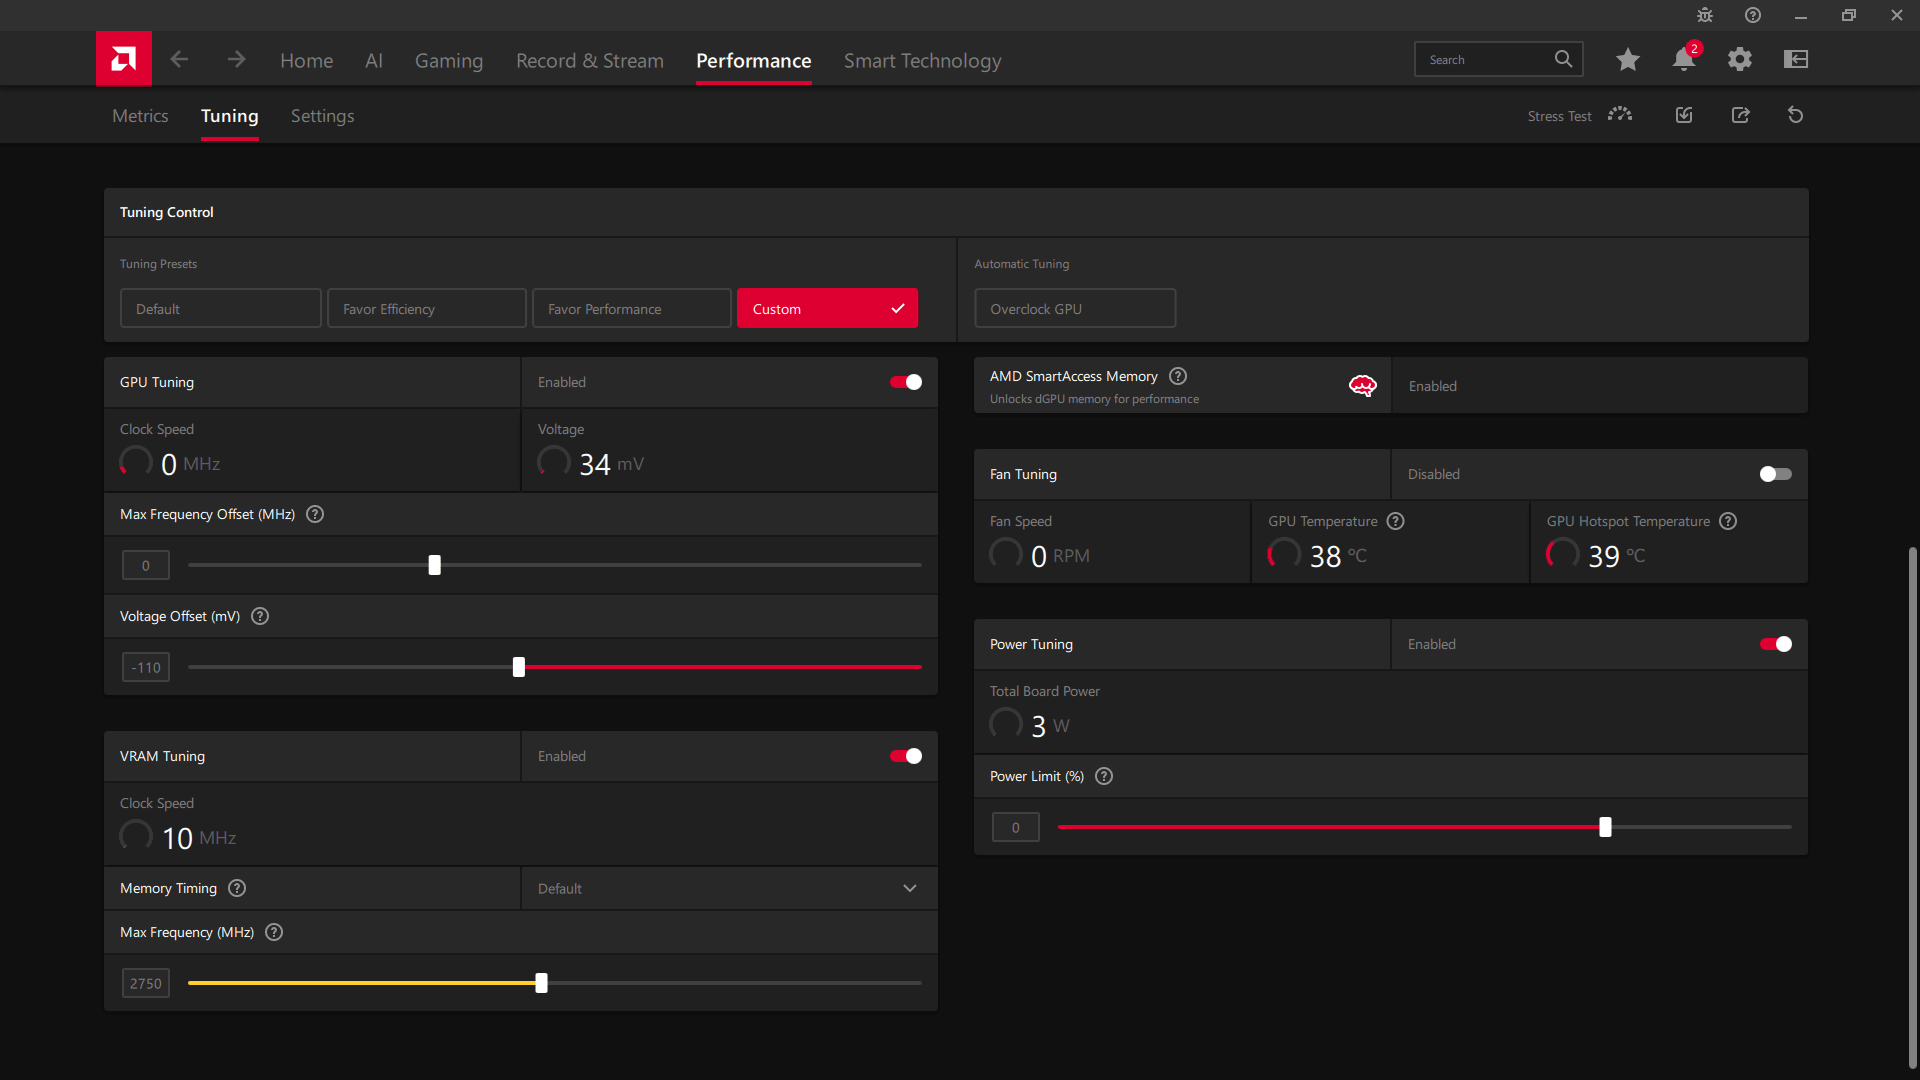The height and width of the screenshot is (1080, 1920).
Task: Open favorites star icon
Action: click(x=1627, y=60)
